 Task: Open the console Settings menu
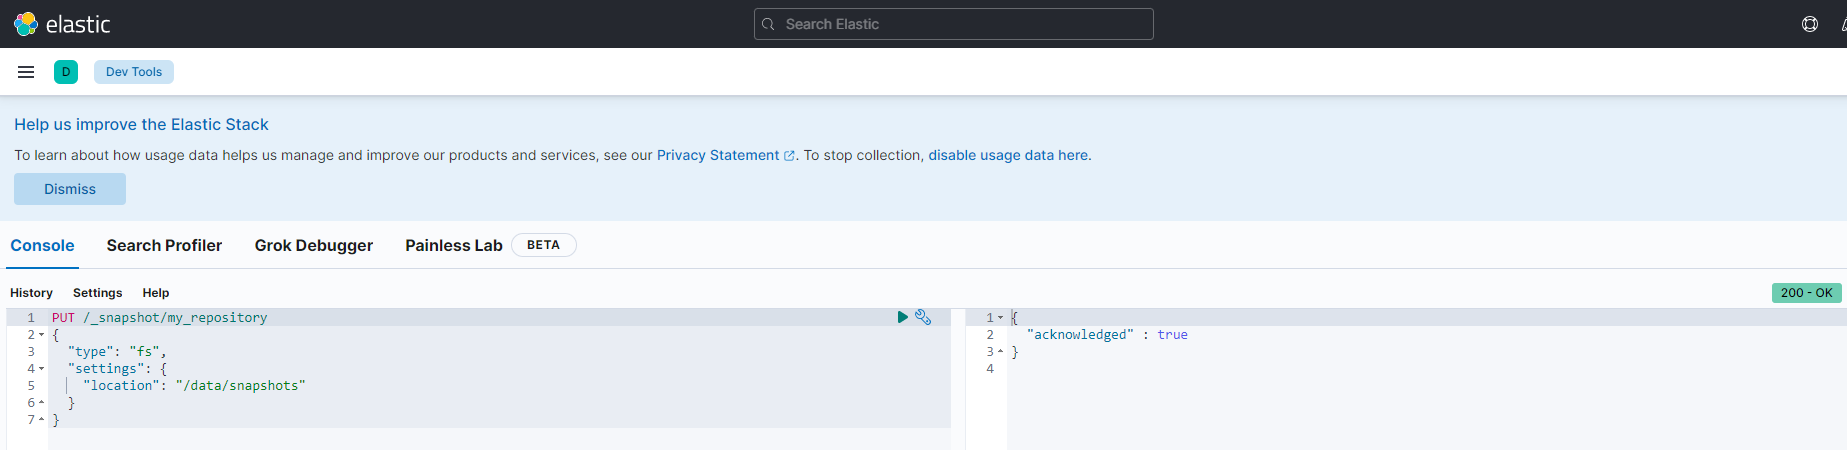(97, 293)
